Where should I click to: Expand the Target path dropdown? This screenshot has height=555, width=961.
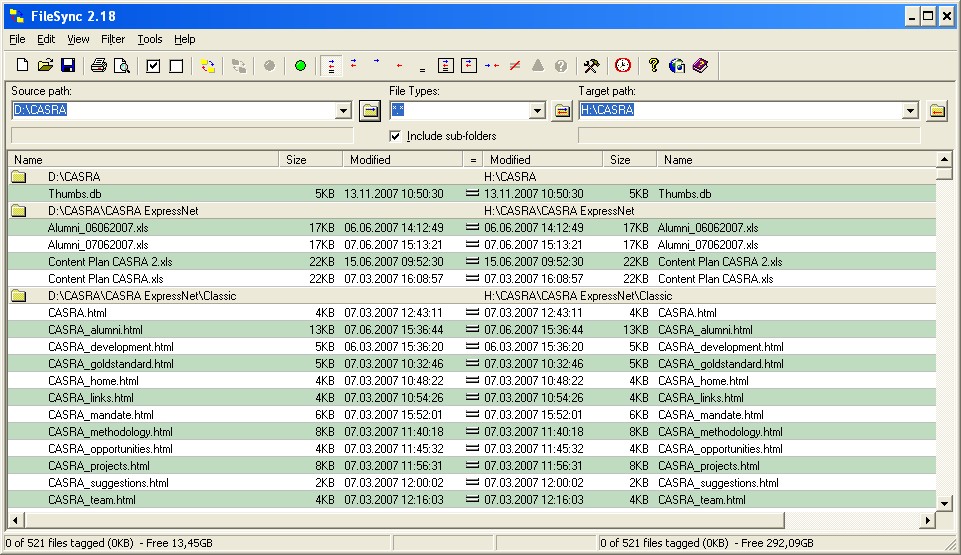click(910, 111)
